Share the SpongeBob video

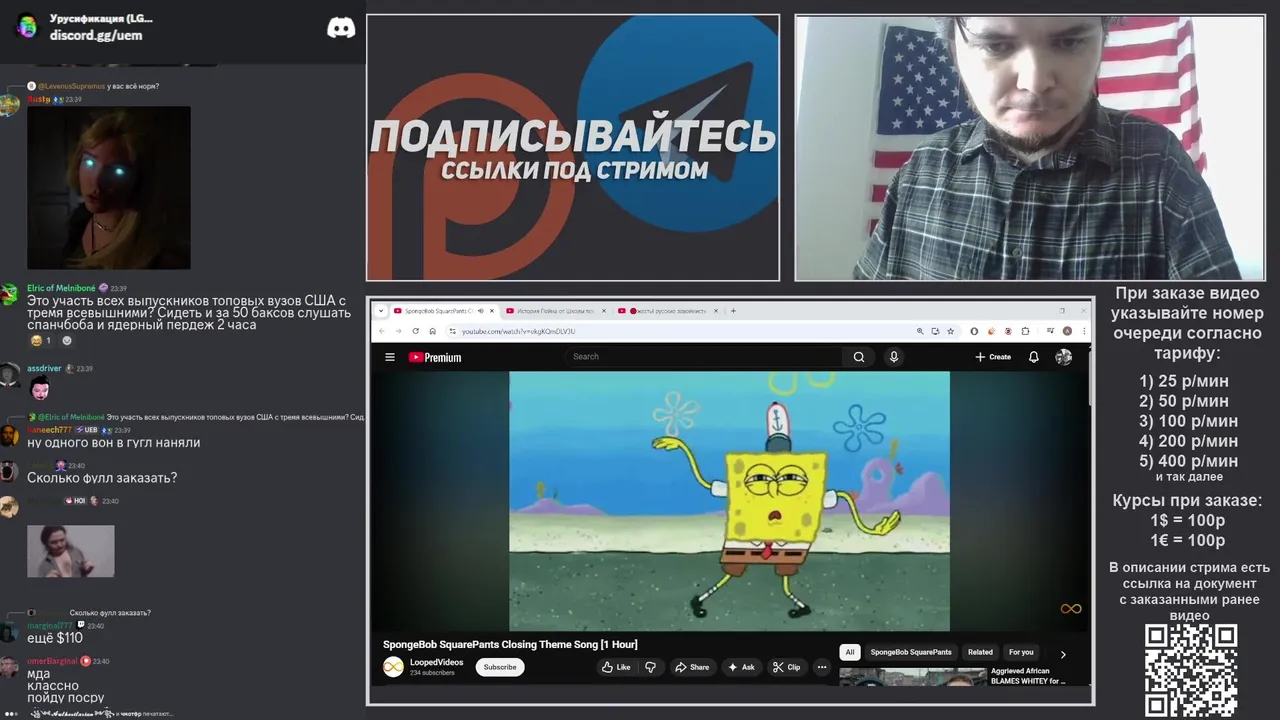click(692, 667)
